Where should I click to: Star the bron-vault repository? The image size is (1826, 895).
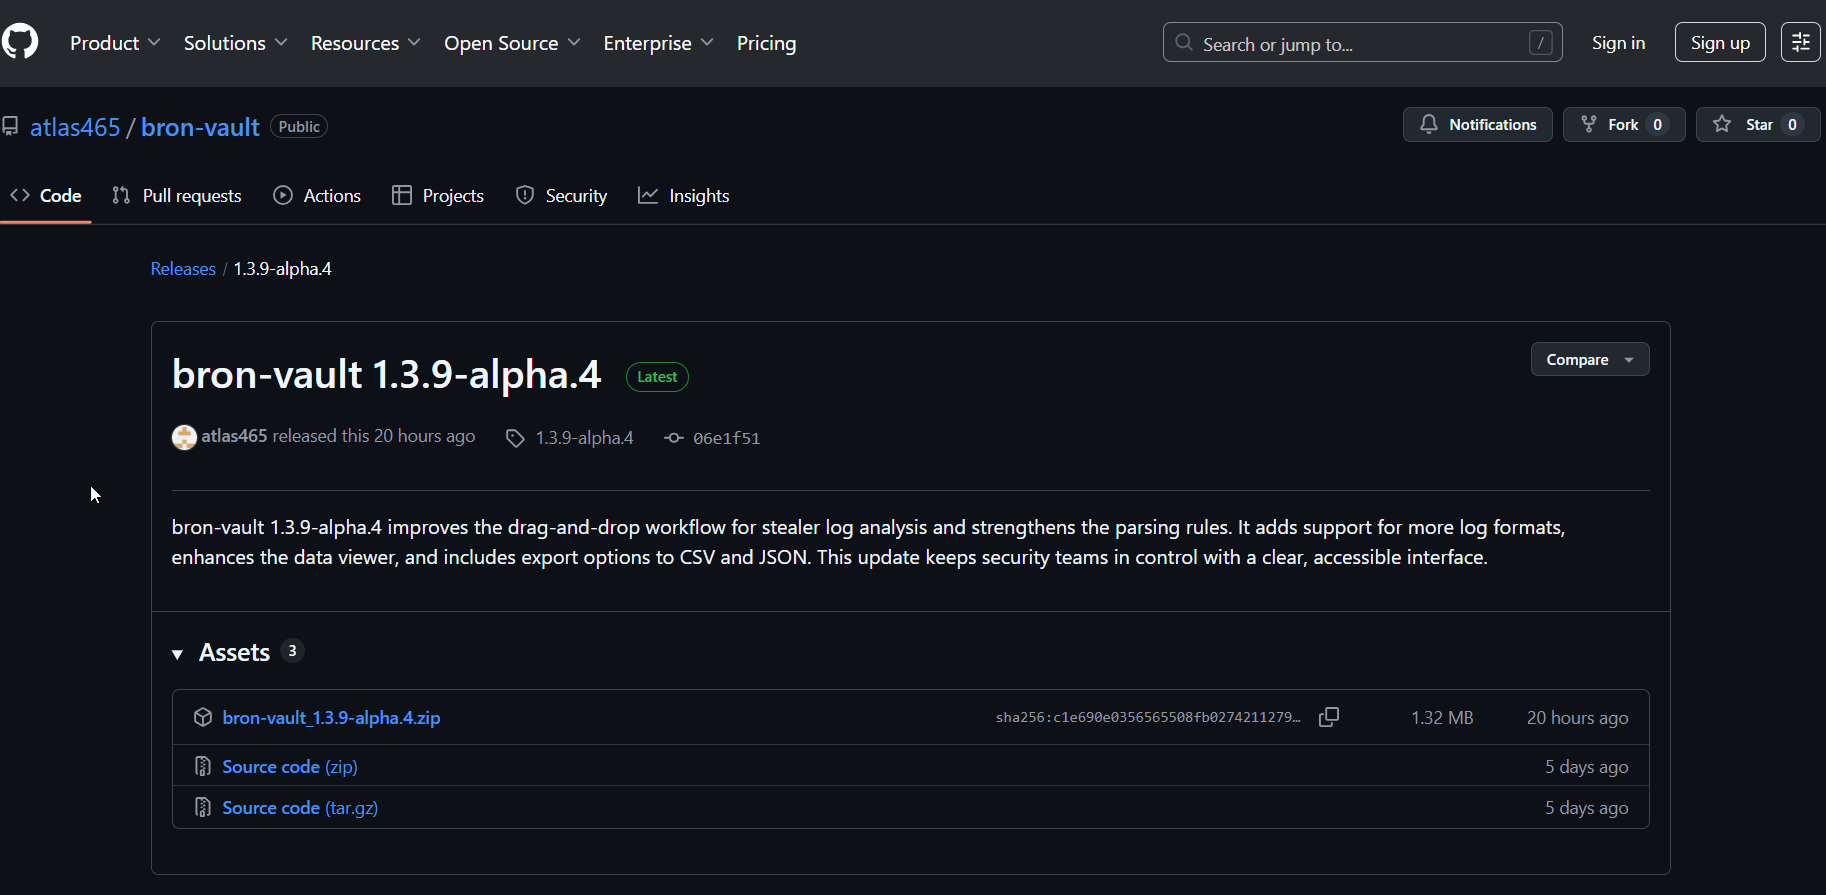point(1757,125)
